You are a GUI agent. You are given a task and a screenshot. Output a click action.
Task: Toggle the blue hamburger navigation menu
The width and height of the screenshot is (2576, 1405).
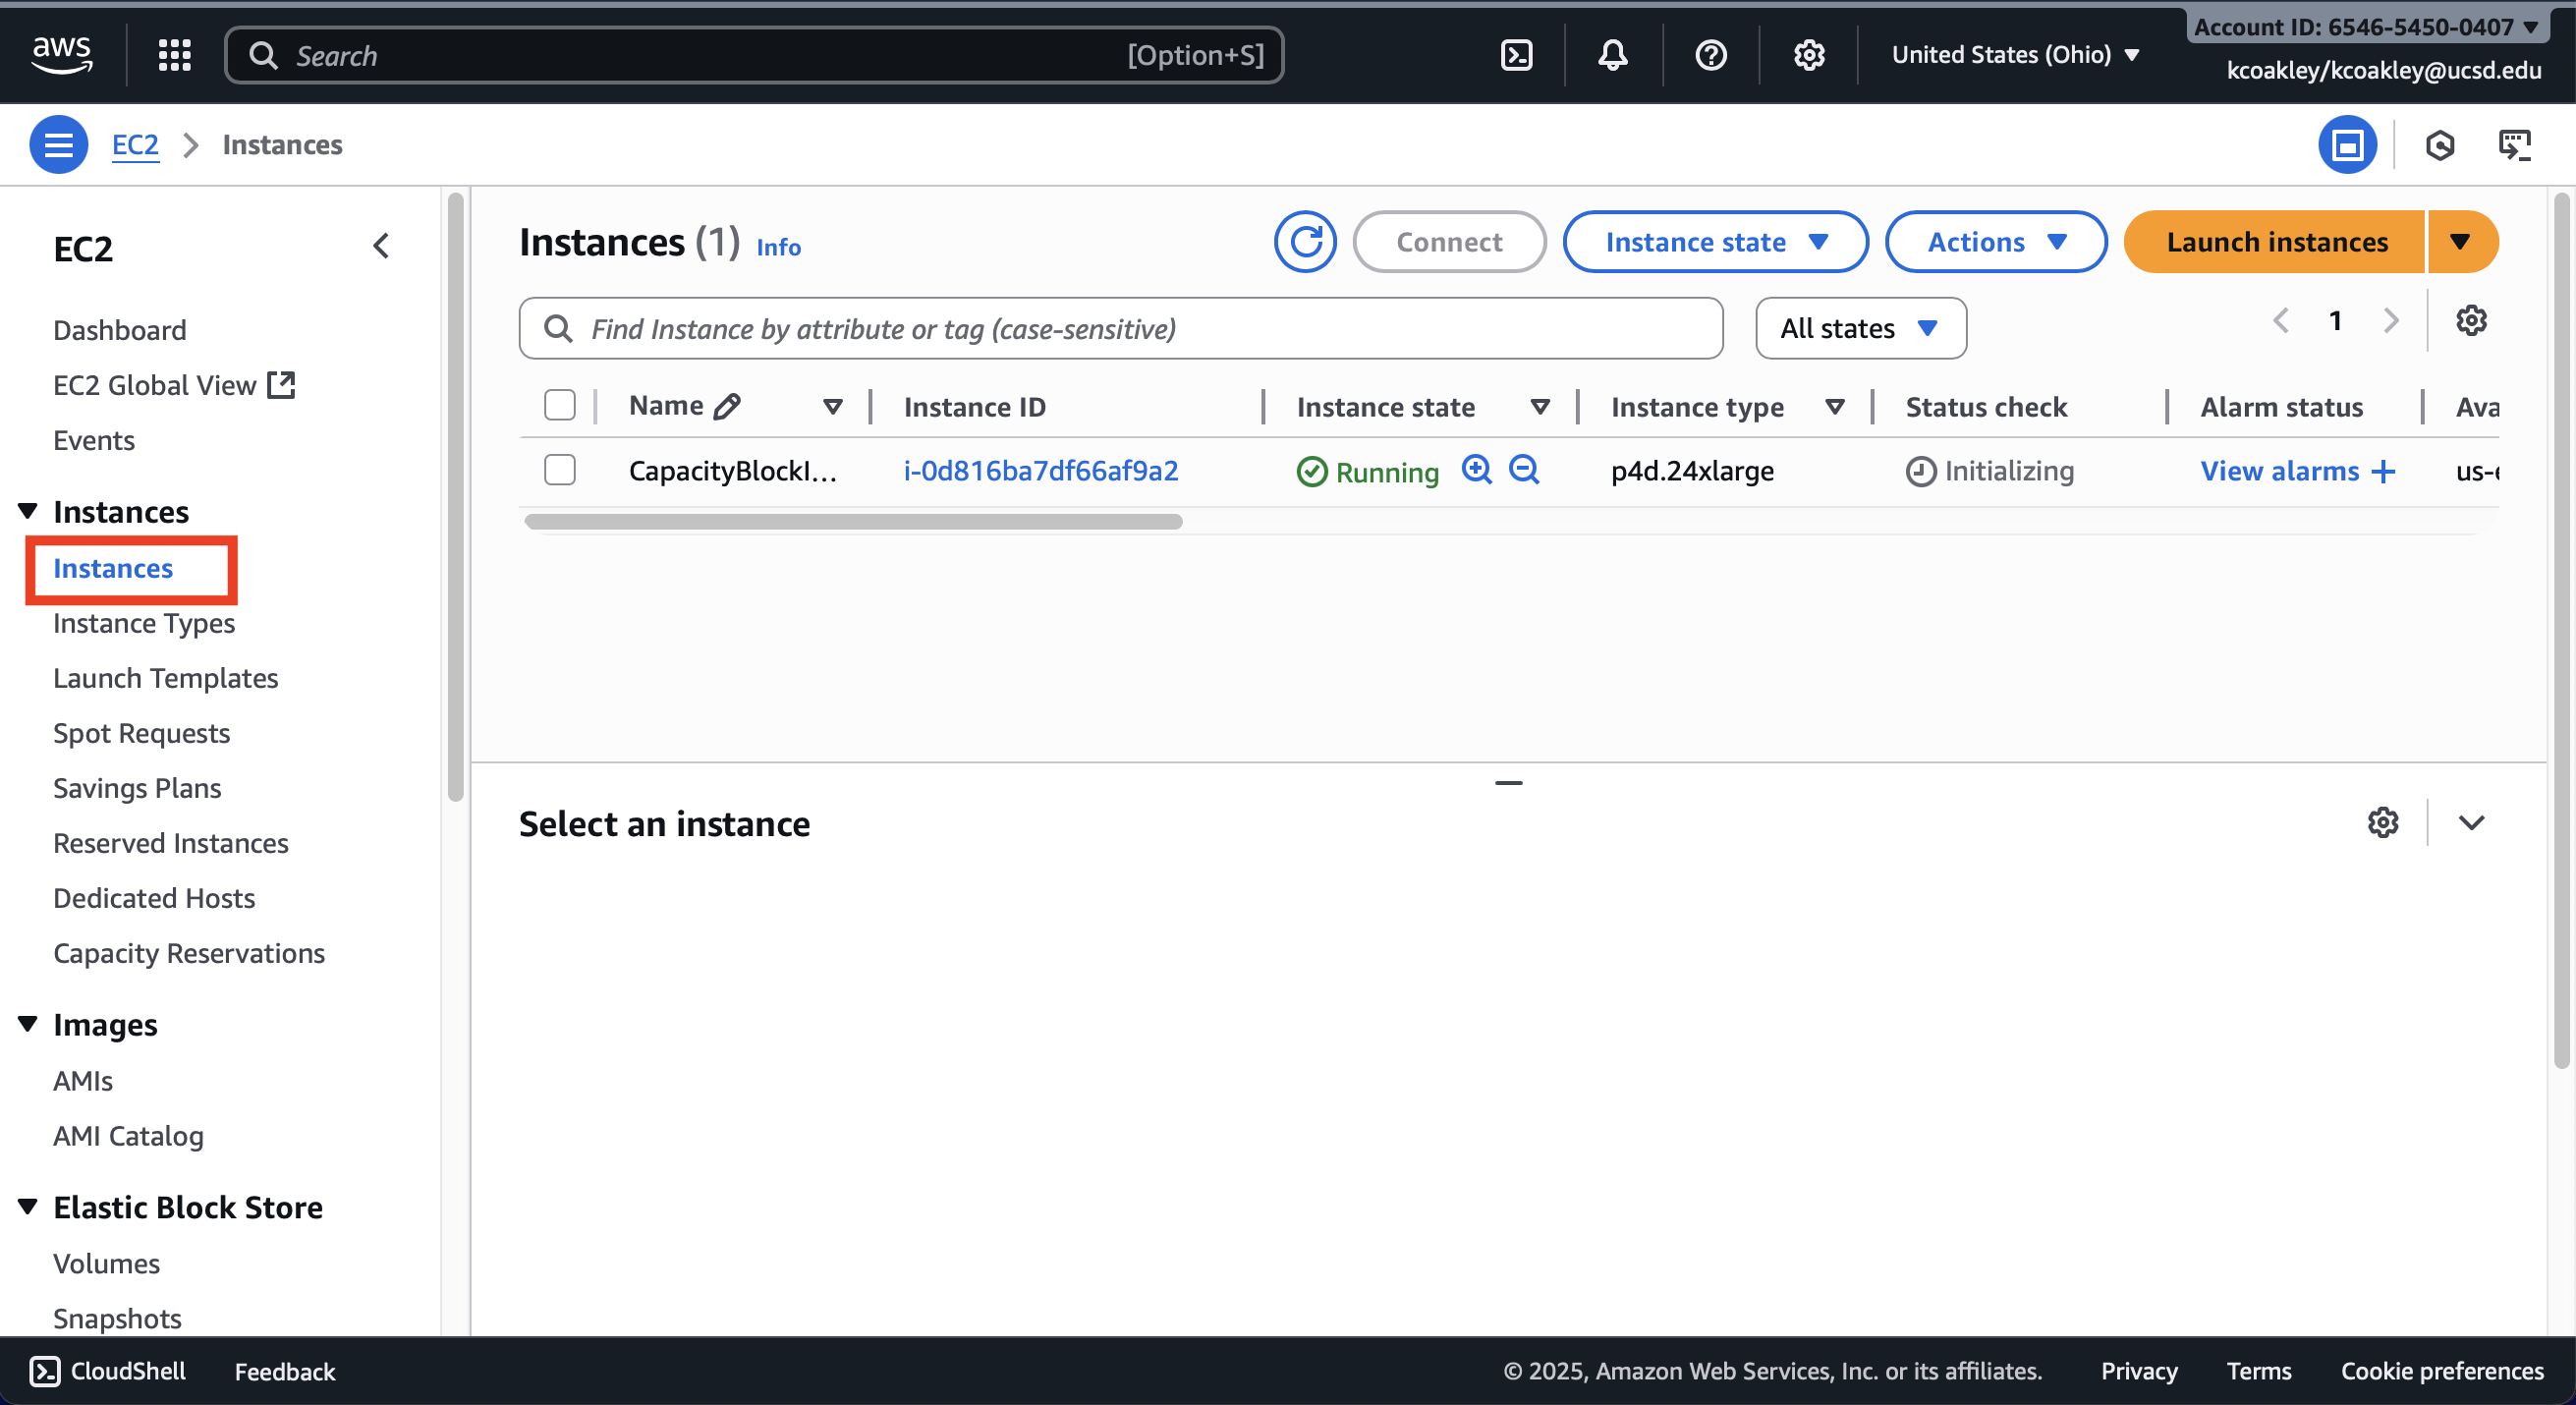58,145
